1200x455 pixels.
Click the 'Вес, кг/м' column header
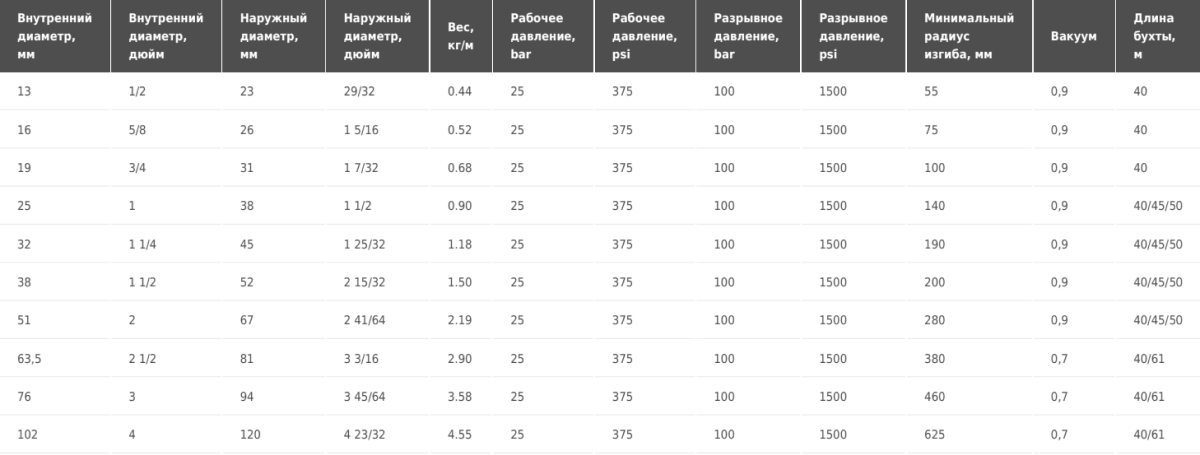tap(461, 36)
